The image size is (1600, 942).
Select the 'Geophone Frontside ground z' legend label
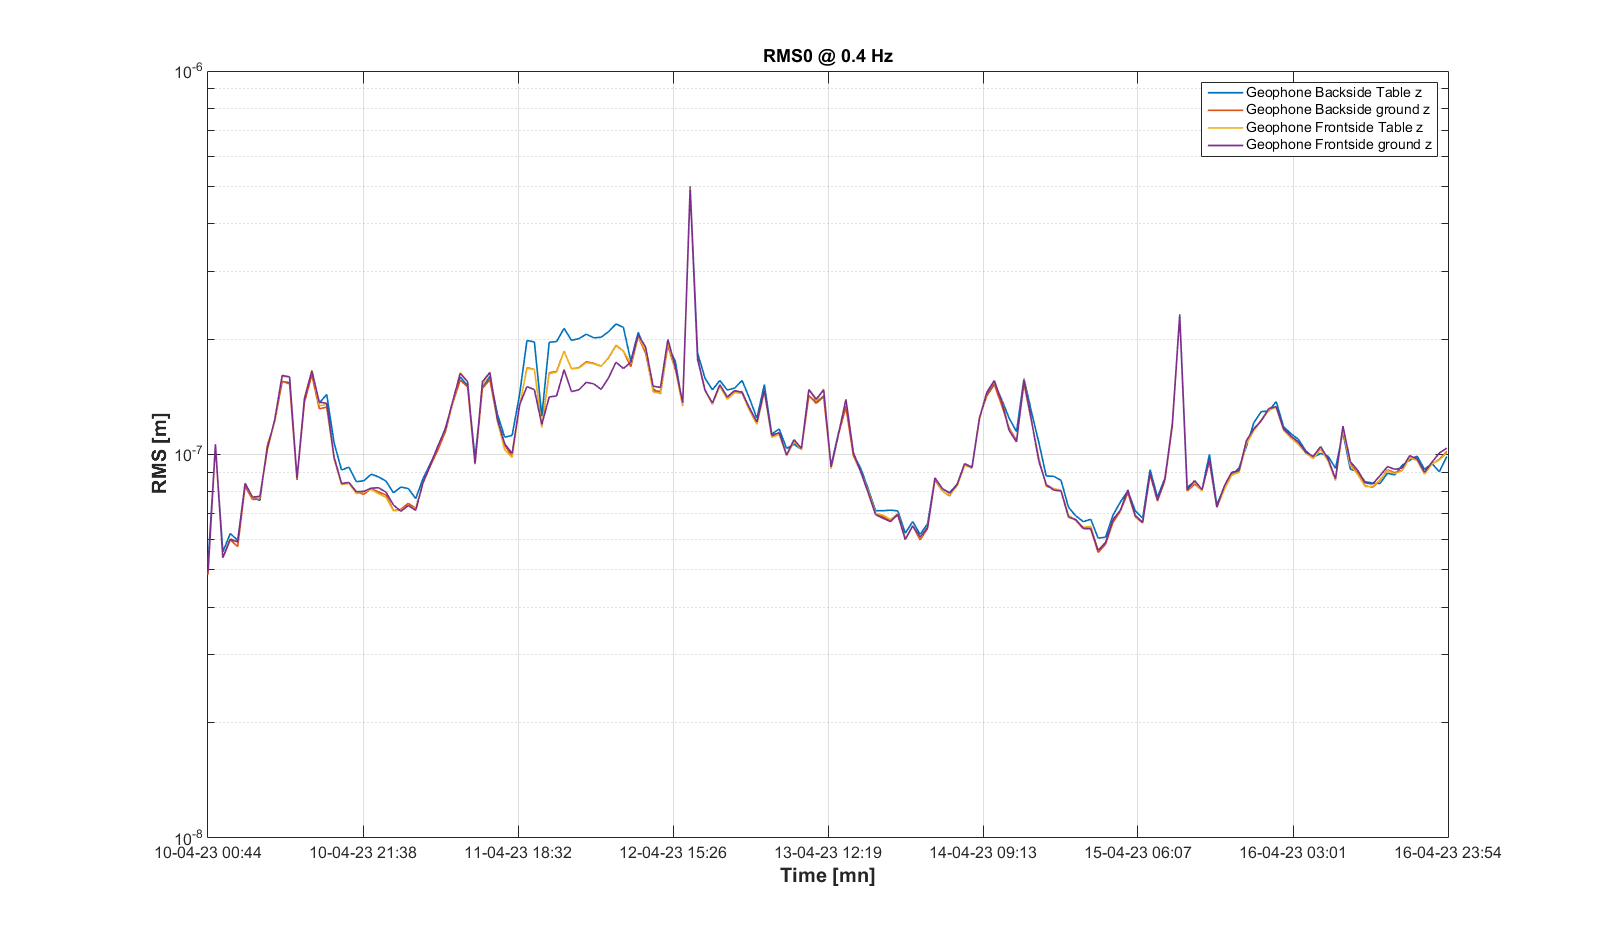1338,144
